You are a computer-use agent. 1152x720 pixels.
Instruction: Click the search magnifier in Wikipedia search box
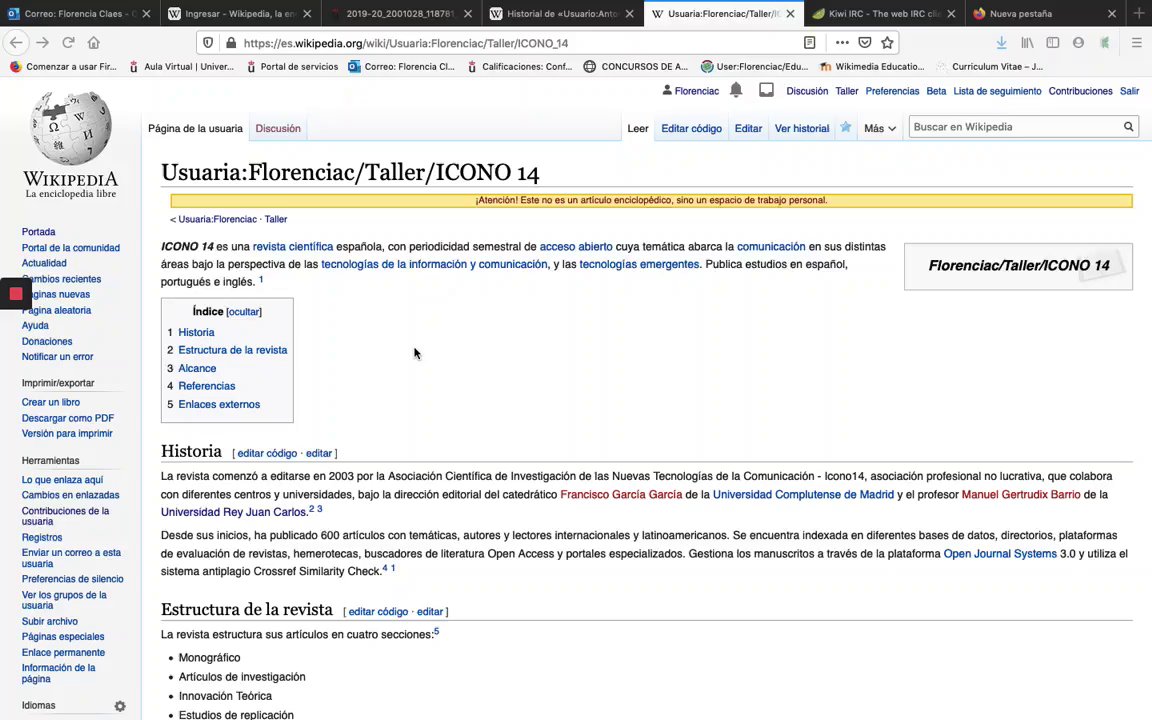point(1128,126)
